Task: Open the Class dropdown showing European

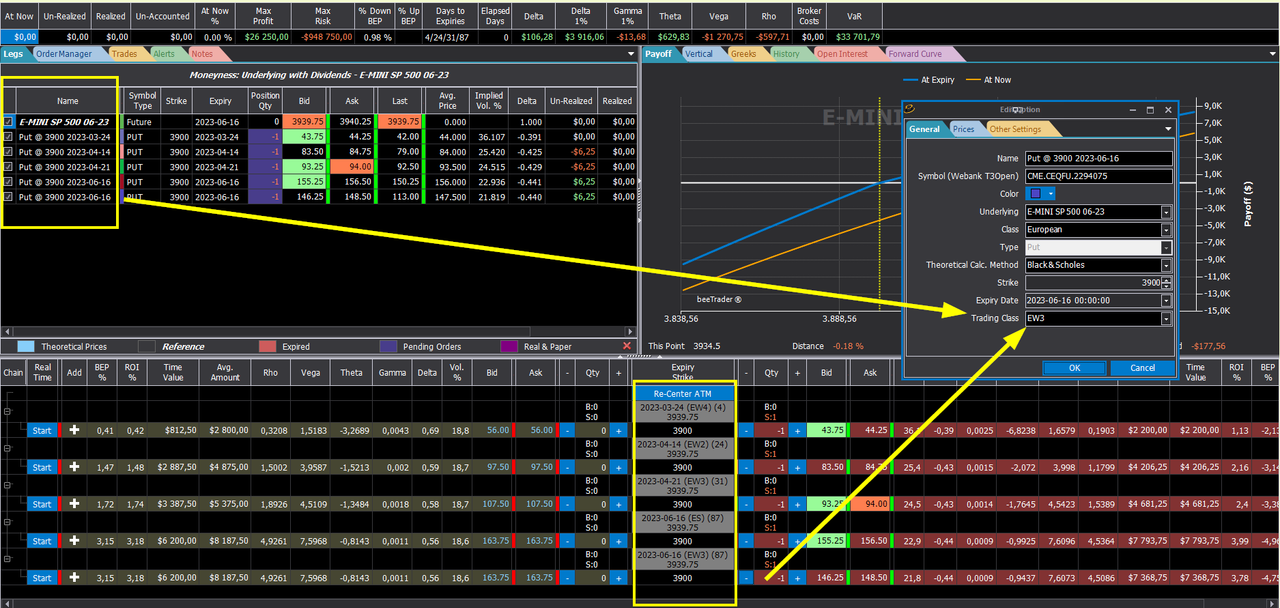Action: point(1166,230)
